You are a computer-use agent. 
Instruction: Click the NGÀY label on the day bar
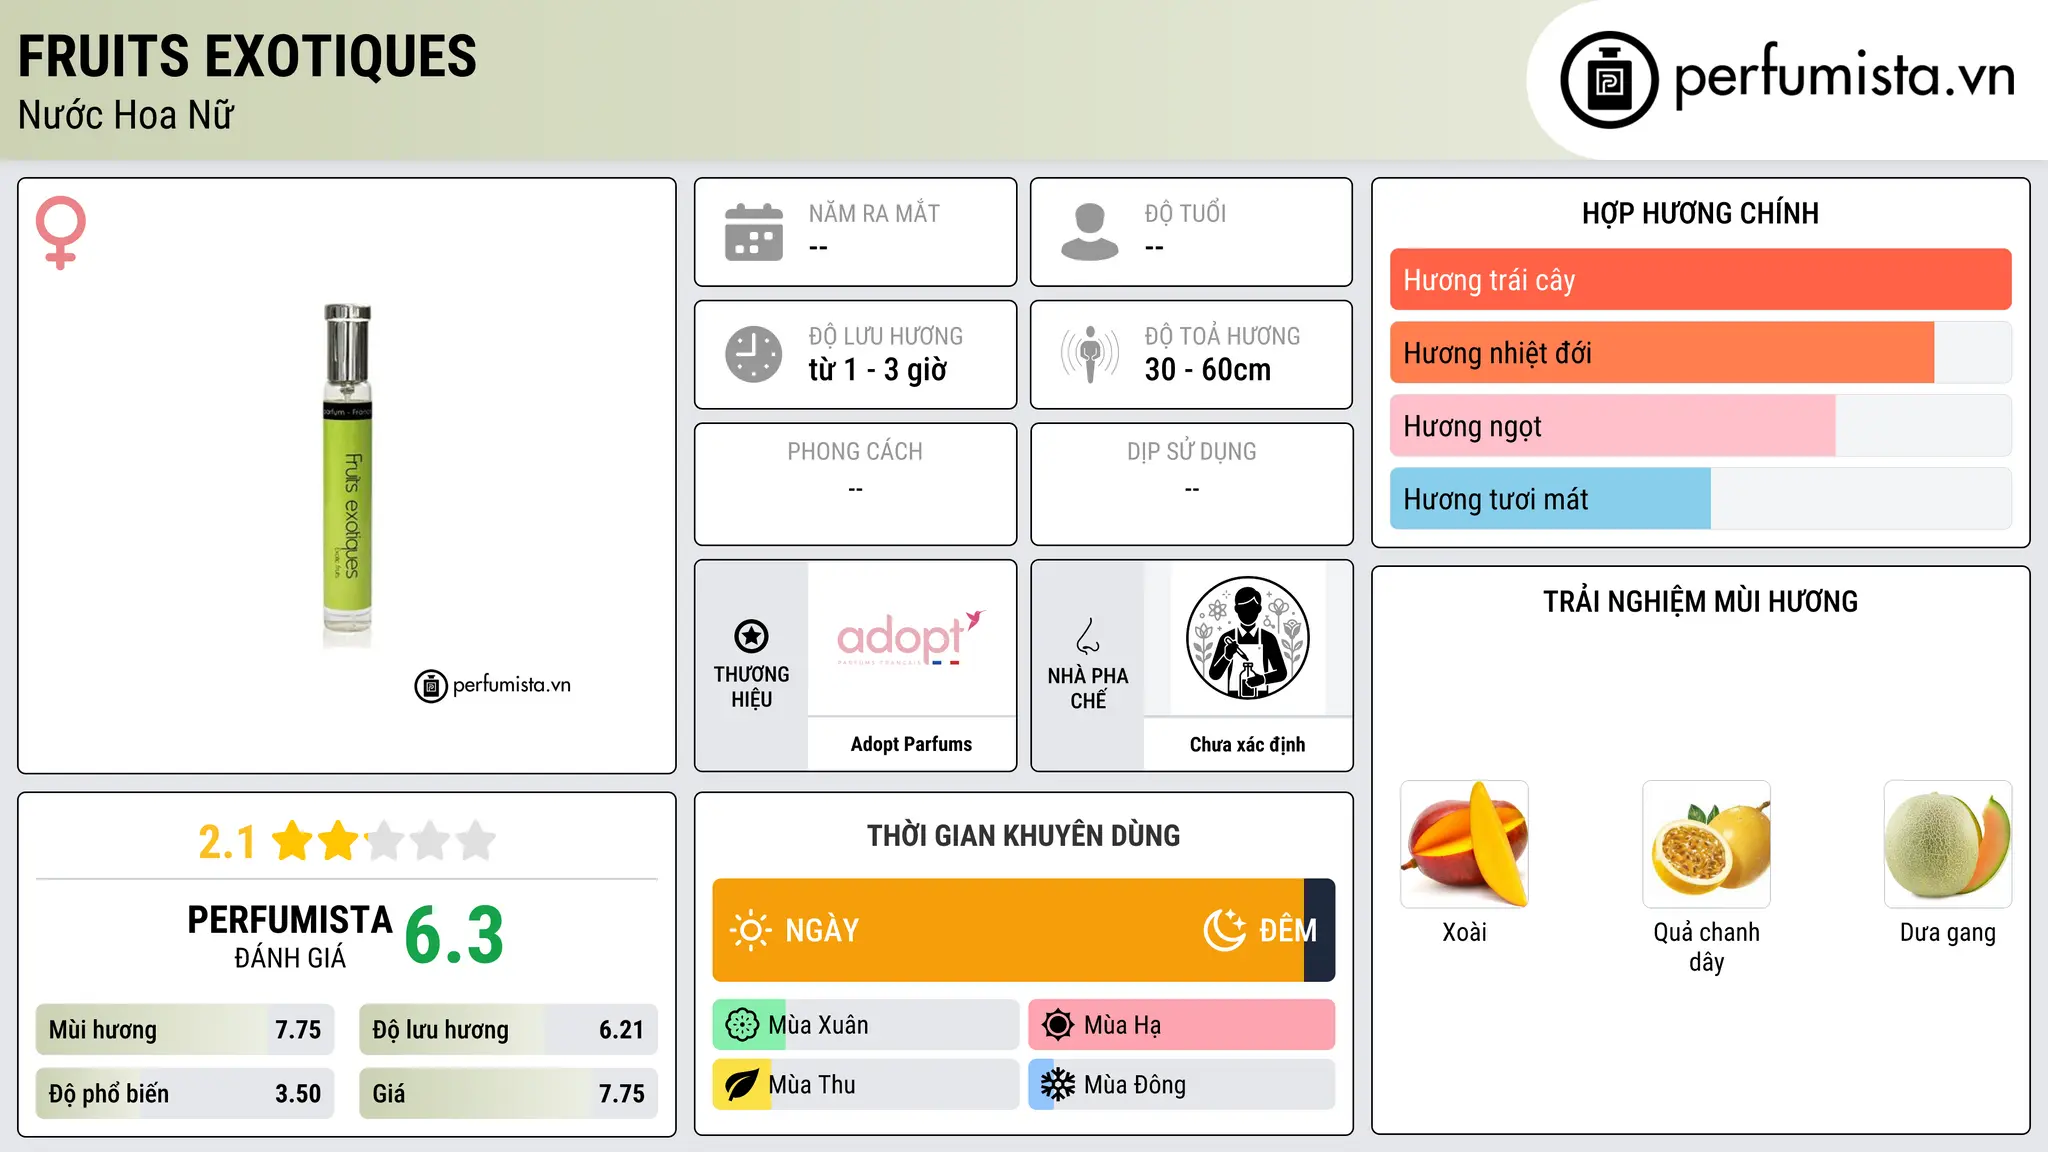pyautogui.click(x=822, y=931)
